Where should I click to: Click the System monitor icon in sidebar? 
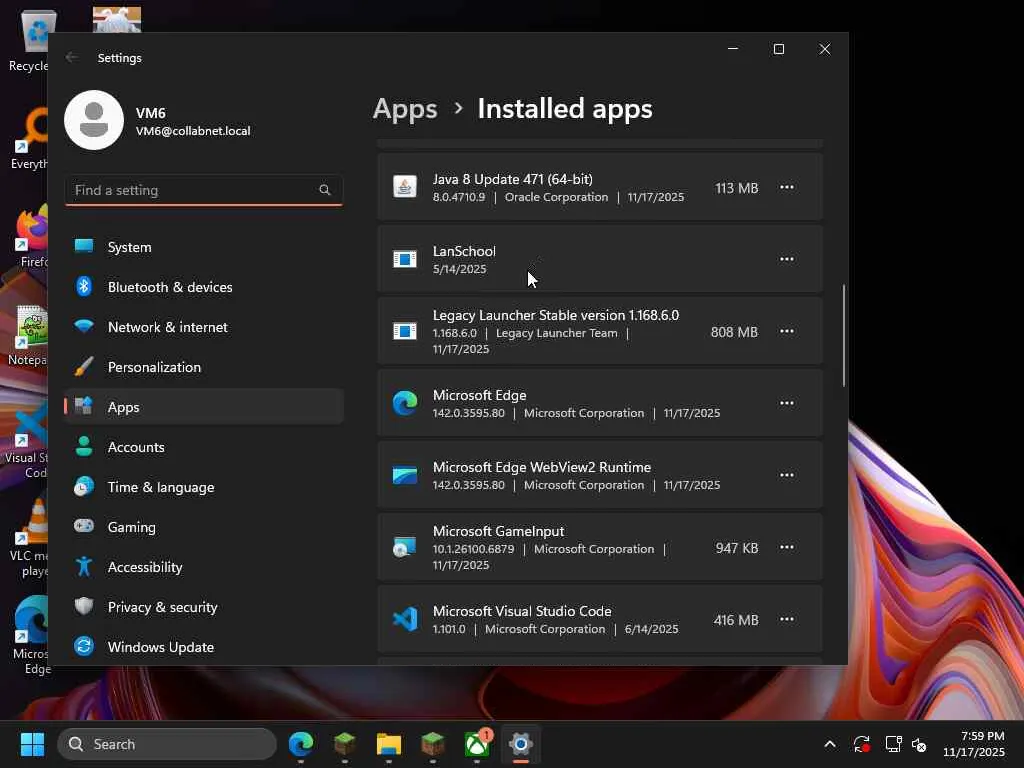tap(84, 246)
